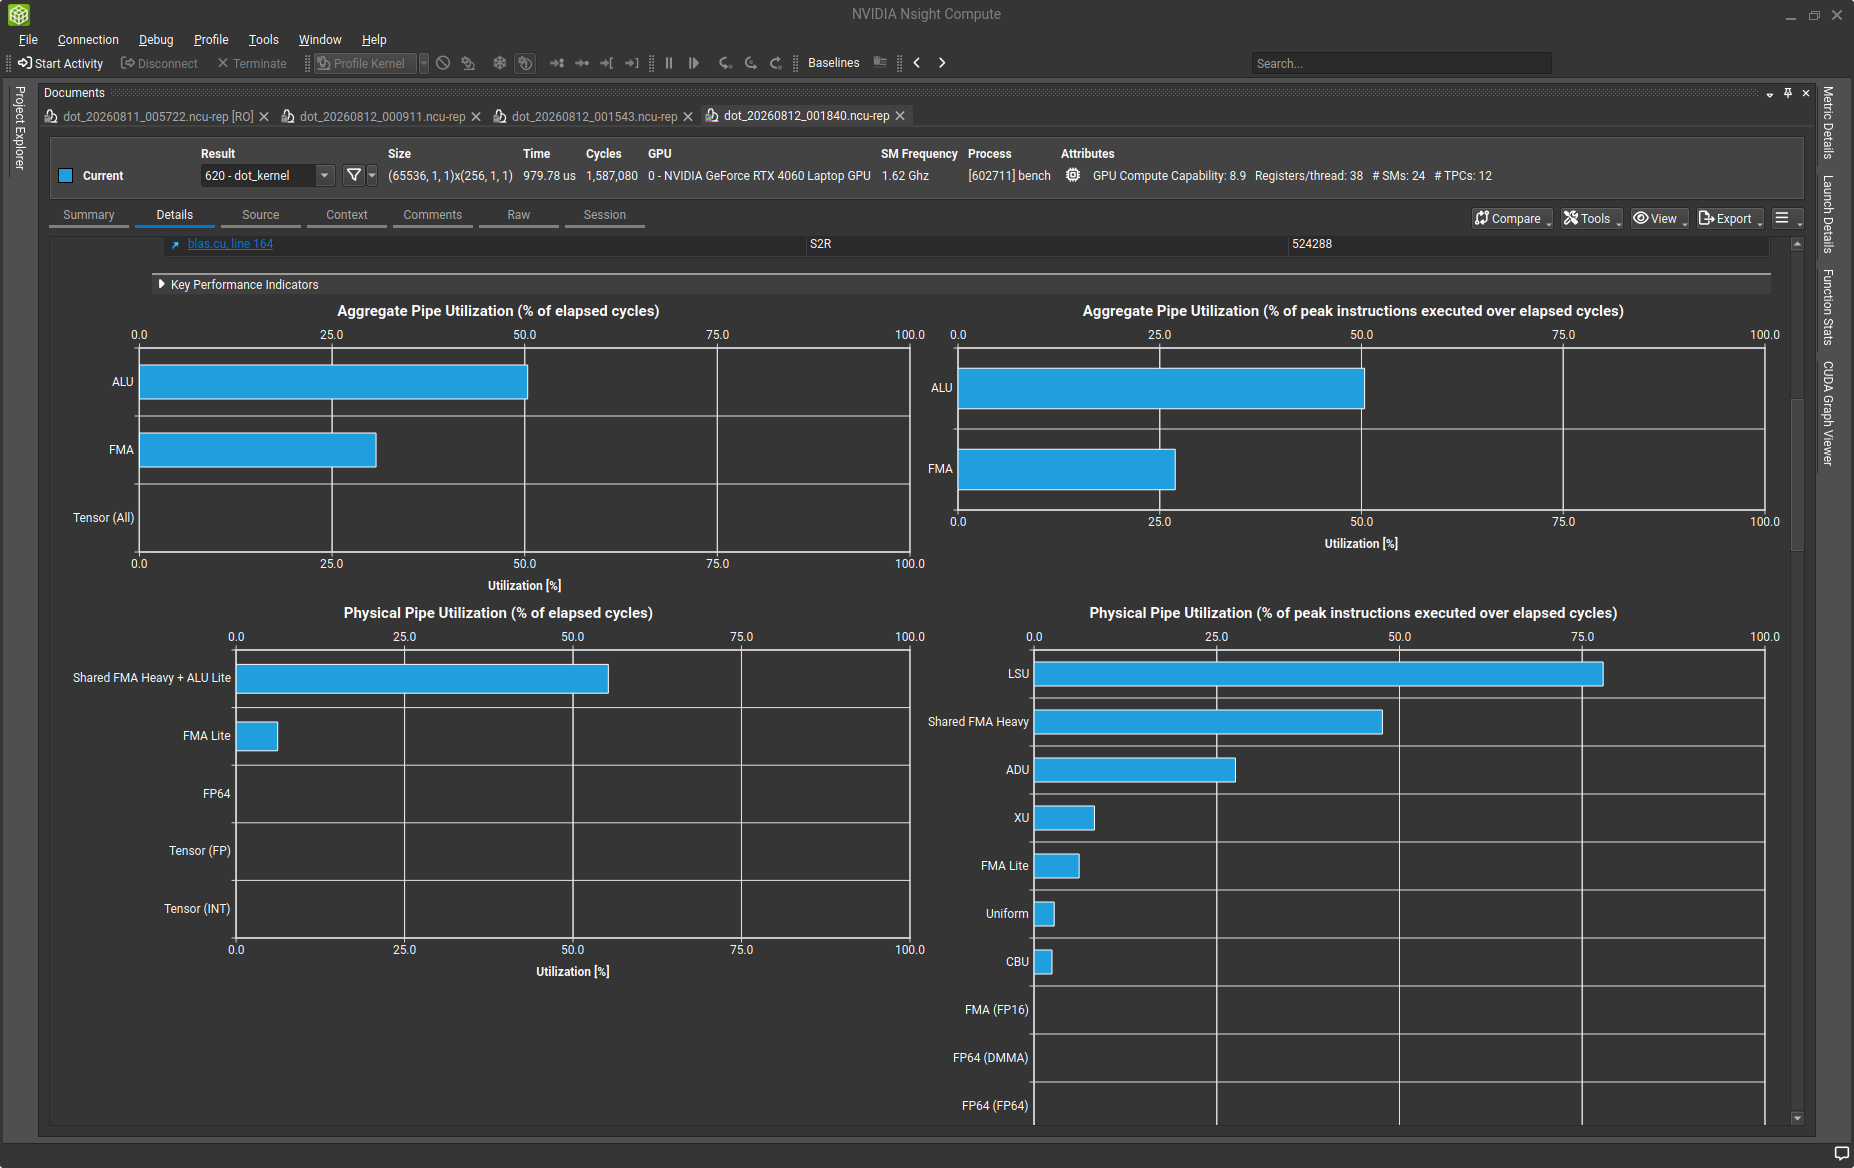Open the View dropdown
Viewport: 1854px width, 1168px height.
pos(1660,218)
